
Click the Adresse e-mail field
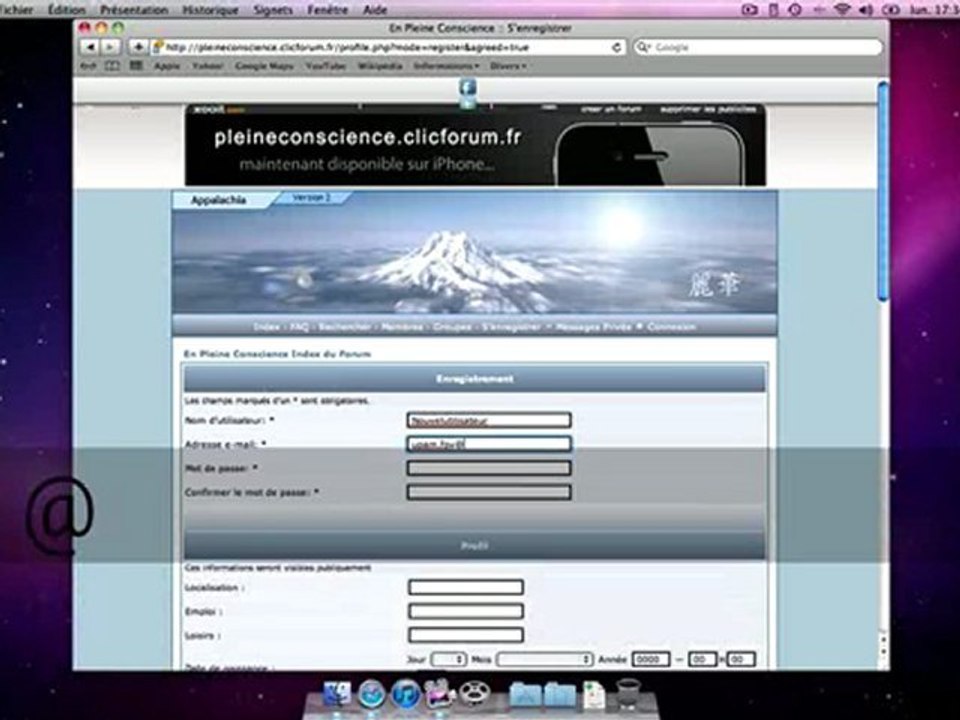pos(489,444)
